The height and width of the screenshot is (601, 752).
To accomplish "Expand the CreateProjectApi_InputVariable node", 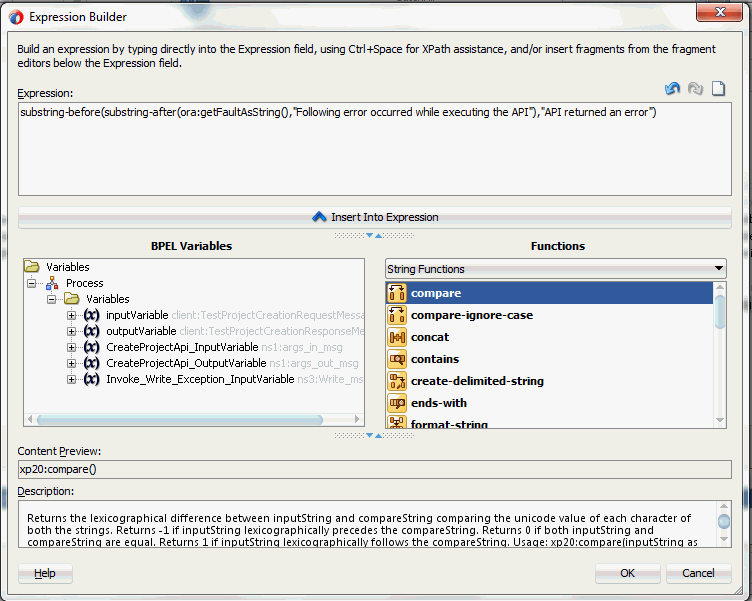I will coord(71,348).
